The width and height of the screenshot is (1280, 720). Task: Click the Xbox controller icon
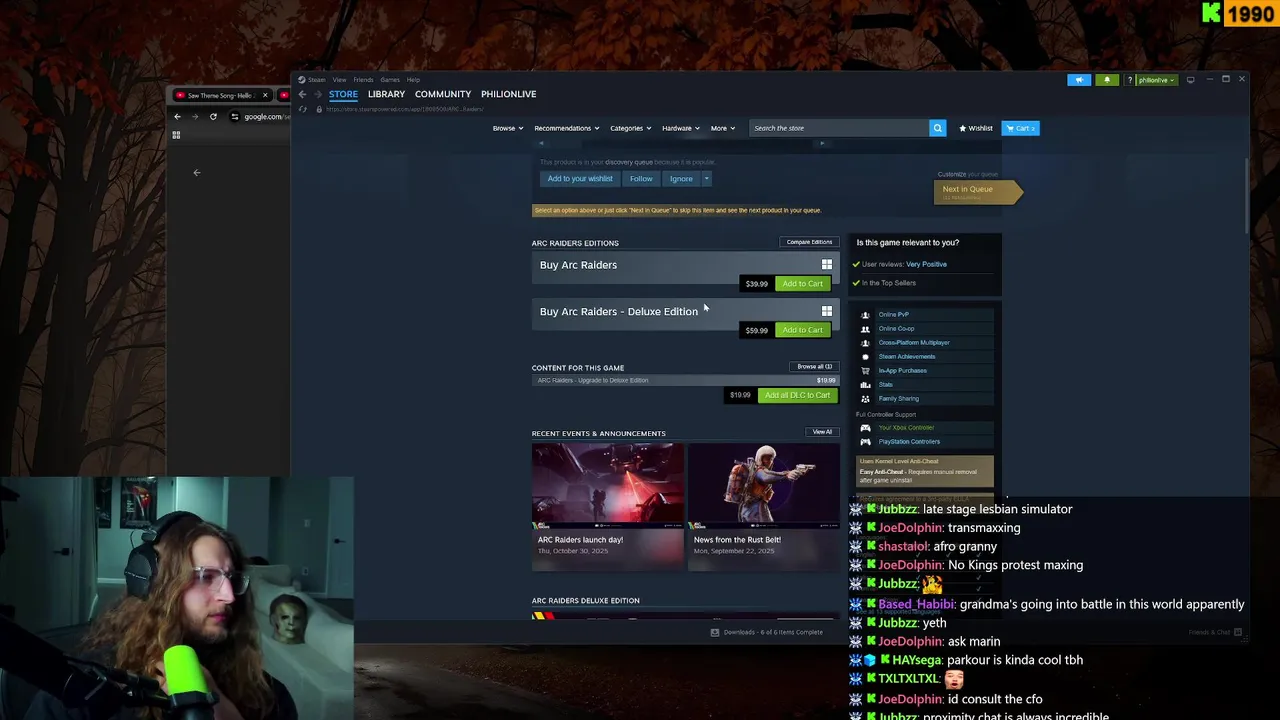(x=866, y=428)
